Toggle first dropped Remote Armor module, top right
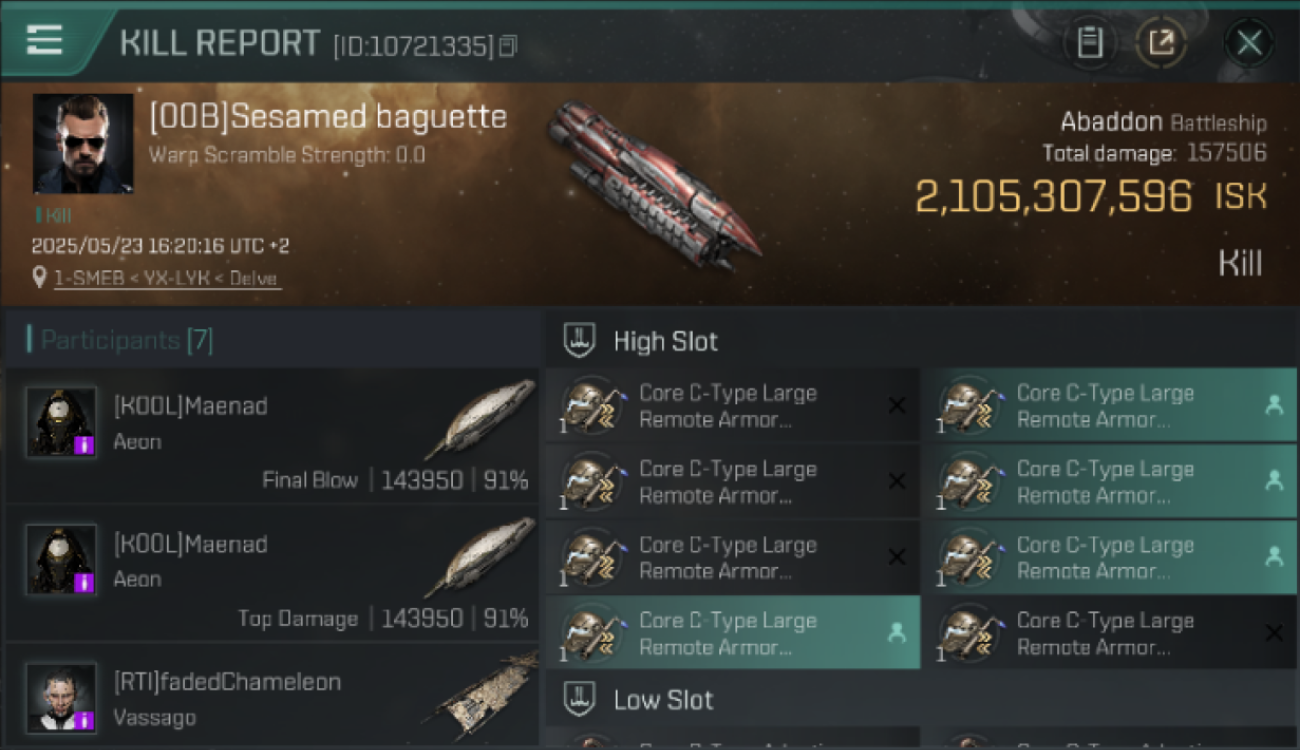Viewport: 1300px width, 750px height. pyautogui.click(x=1109, y=406)
